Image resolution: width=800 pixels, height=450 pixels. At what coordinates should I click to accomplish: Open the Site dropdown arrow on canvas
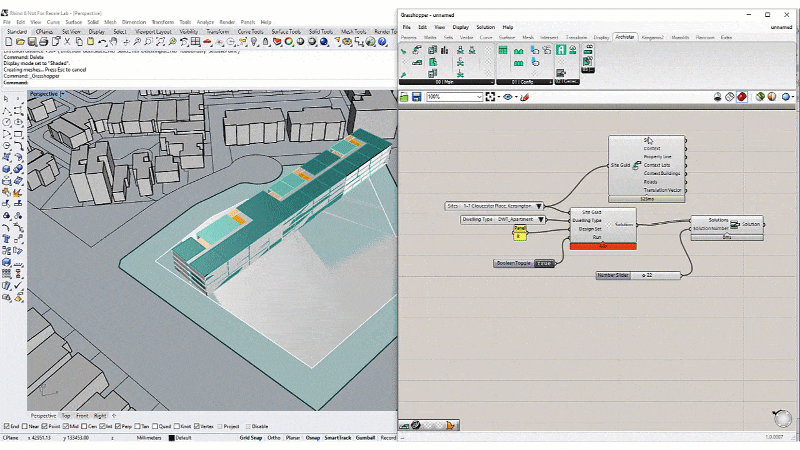click(539, 206)
